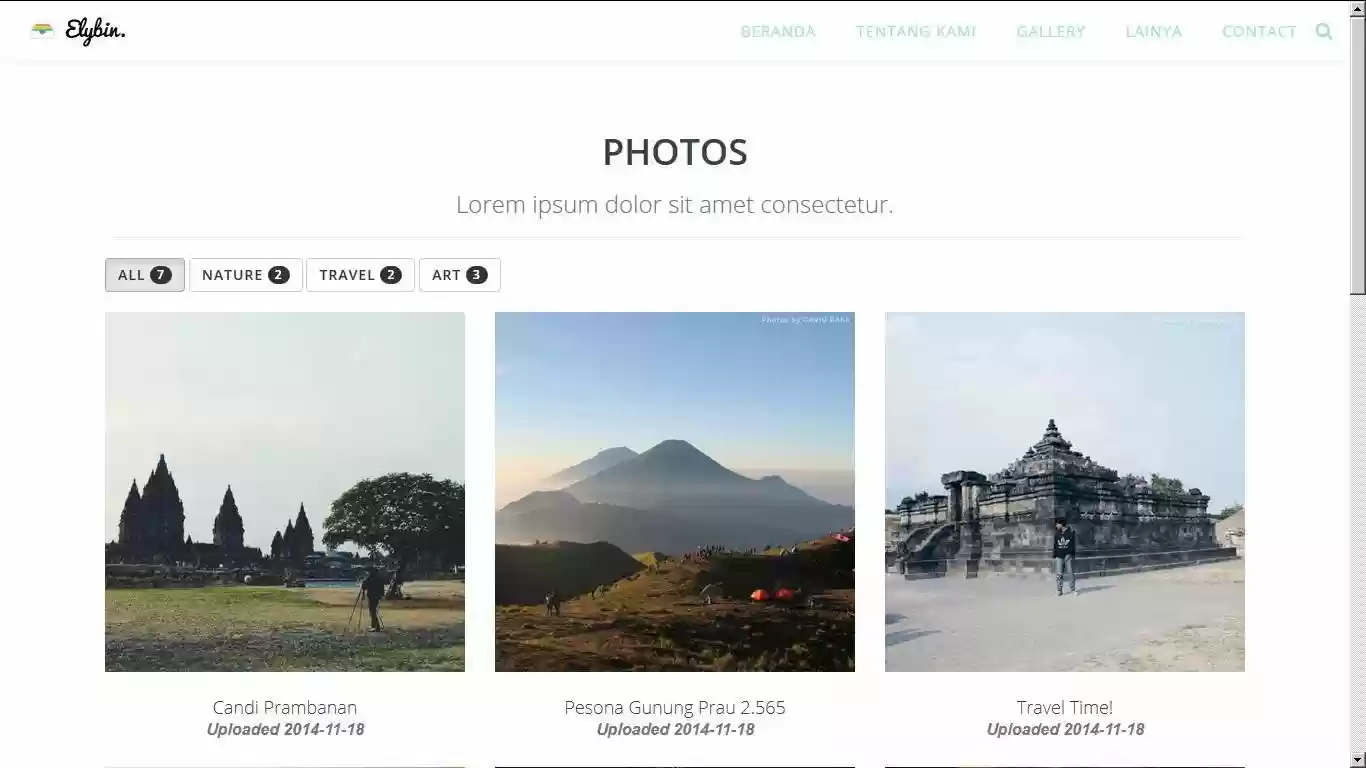View the Travel Time temple photo
Image resolution: width=1366 pixels, height=768 pixels.
[x=1065, y=491]
